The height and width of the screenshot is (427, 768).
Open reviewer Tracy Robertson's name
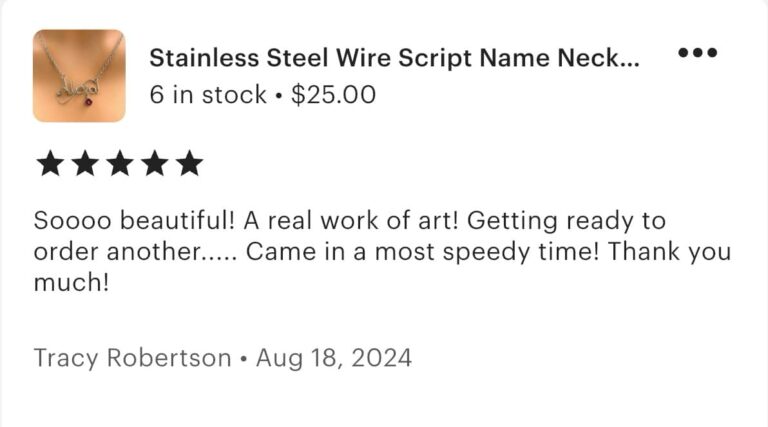pyautogui.click(x=132, y=358)
